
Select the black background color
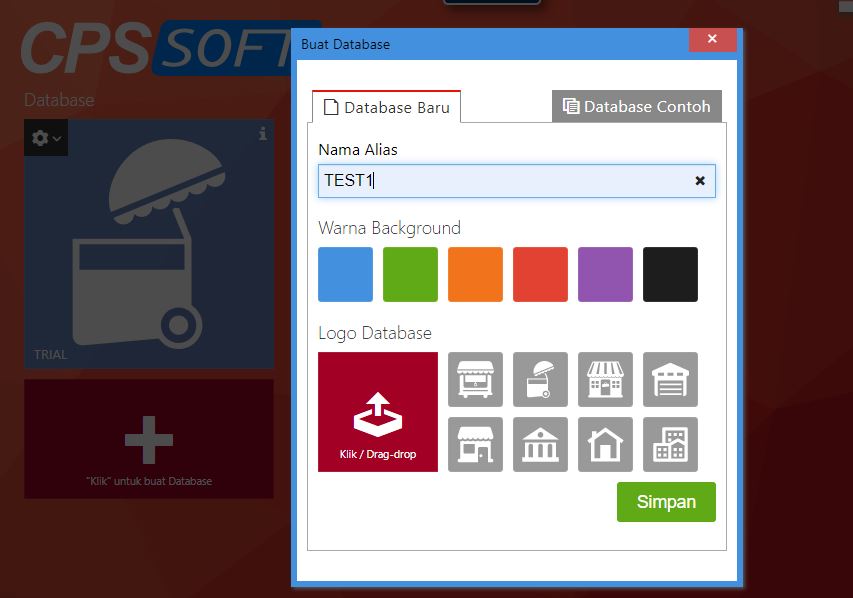[x=670, y=274]
